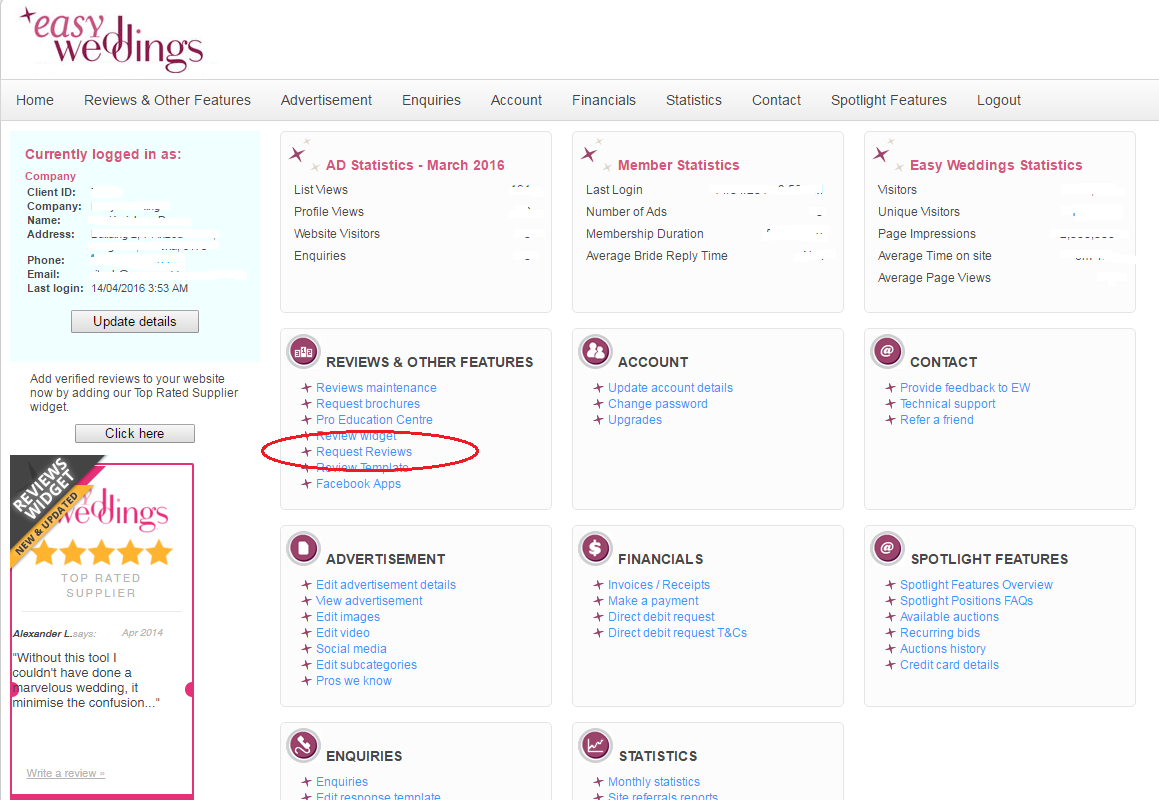Click the Monthly statistics link
The height and width of the screenshot is (800, 1159).
coord(653,782)
